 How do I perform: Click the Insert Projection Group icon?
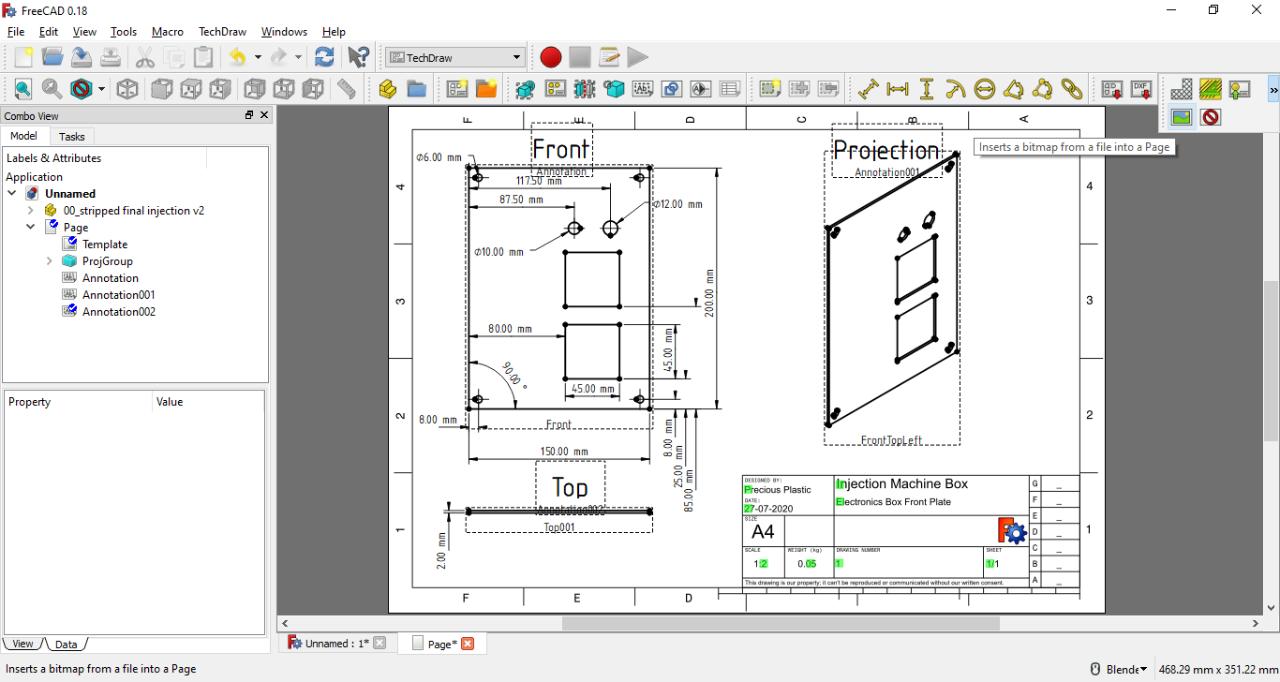point(555,90)
